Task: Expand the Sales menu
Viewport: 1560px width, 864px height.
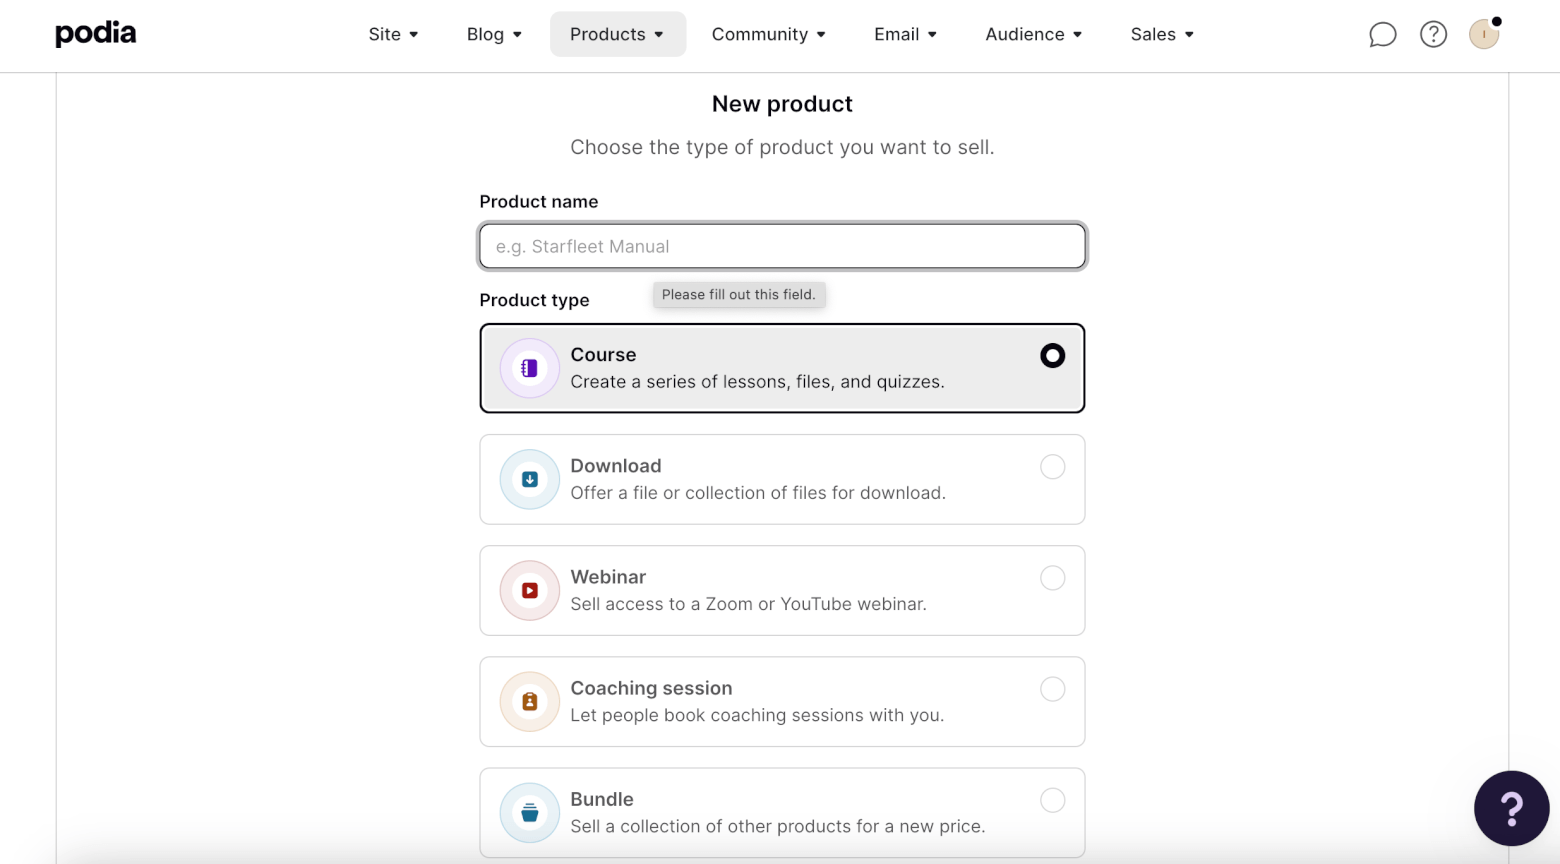Action: 1162,34
